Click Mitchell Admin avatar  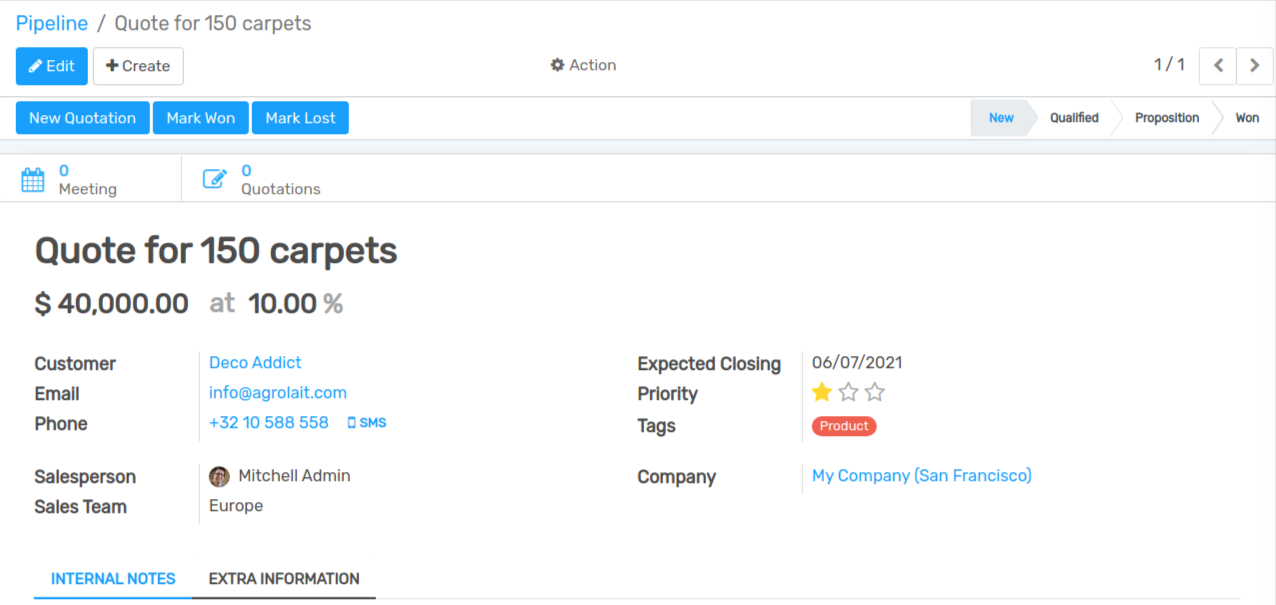click(219, 476)
